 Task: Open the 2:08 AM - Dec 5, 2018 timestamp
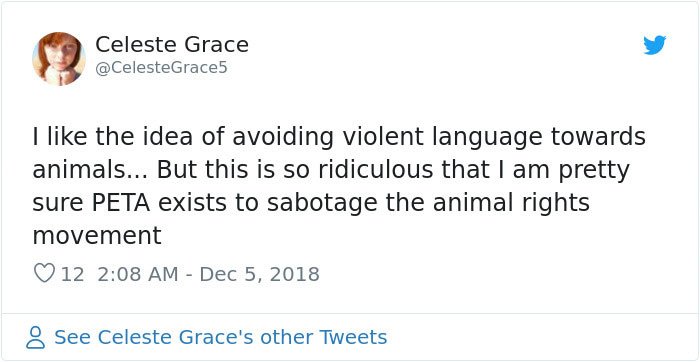pyautogui.click(x=208, y=274)
